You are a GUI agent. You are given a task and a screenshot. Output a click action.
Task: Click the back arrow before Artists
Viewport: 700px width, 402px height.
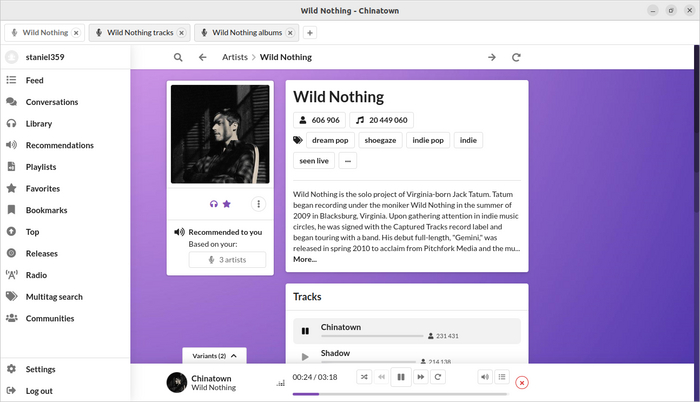203,57
